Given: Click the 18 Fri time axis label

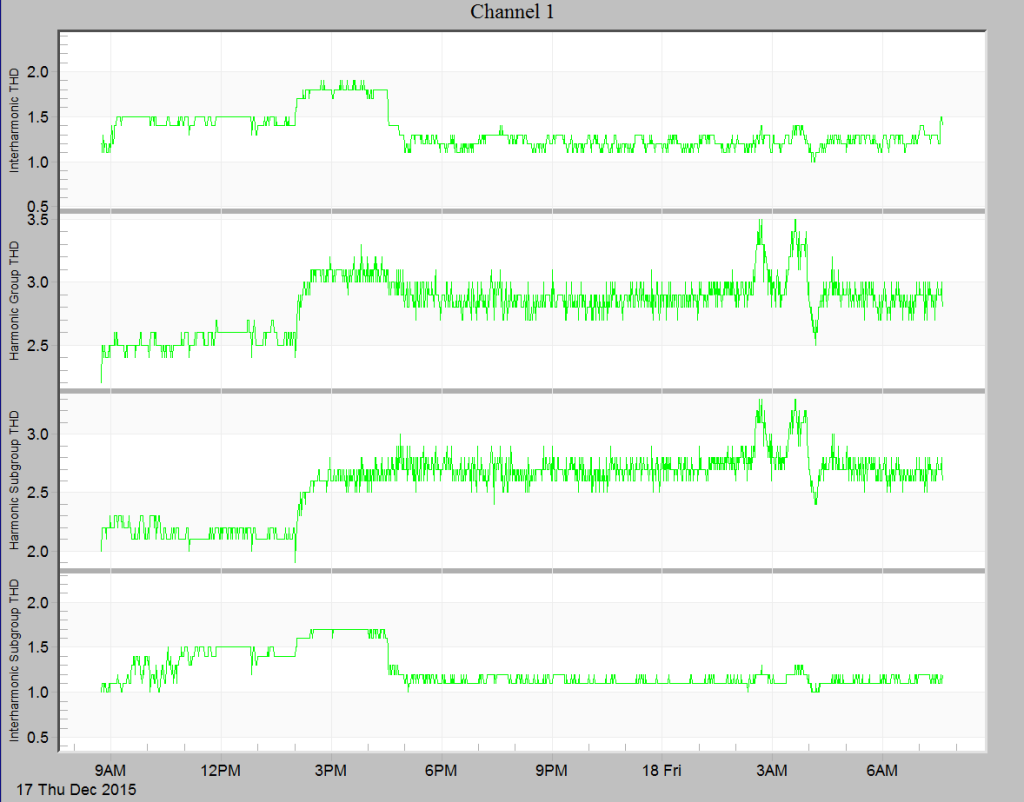Looking at the screenshot, I should point(665,771).
